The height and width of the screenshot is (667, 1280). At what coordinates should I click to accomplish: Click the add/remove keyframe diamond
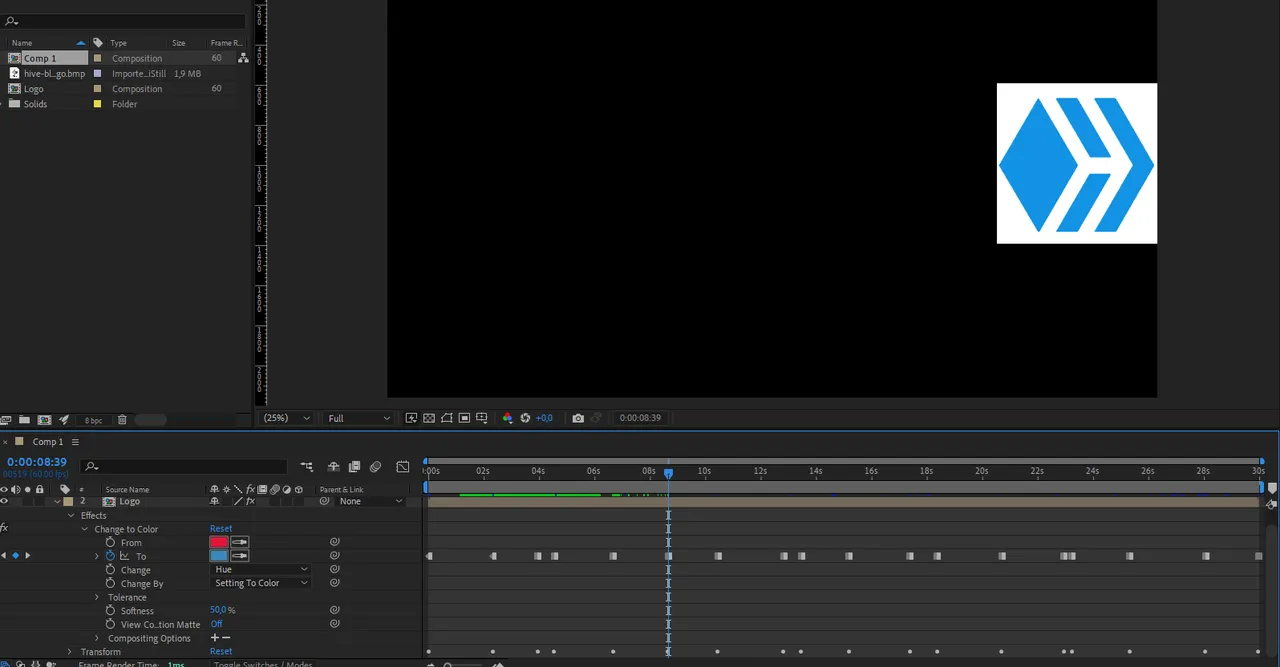15,556
